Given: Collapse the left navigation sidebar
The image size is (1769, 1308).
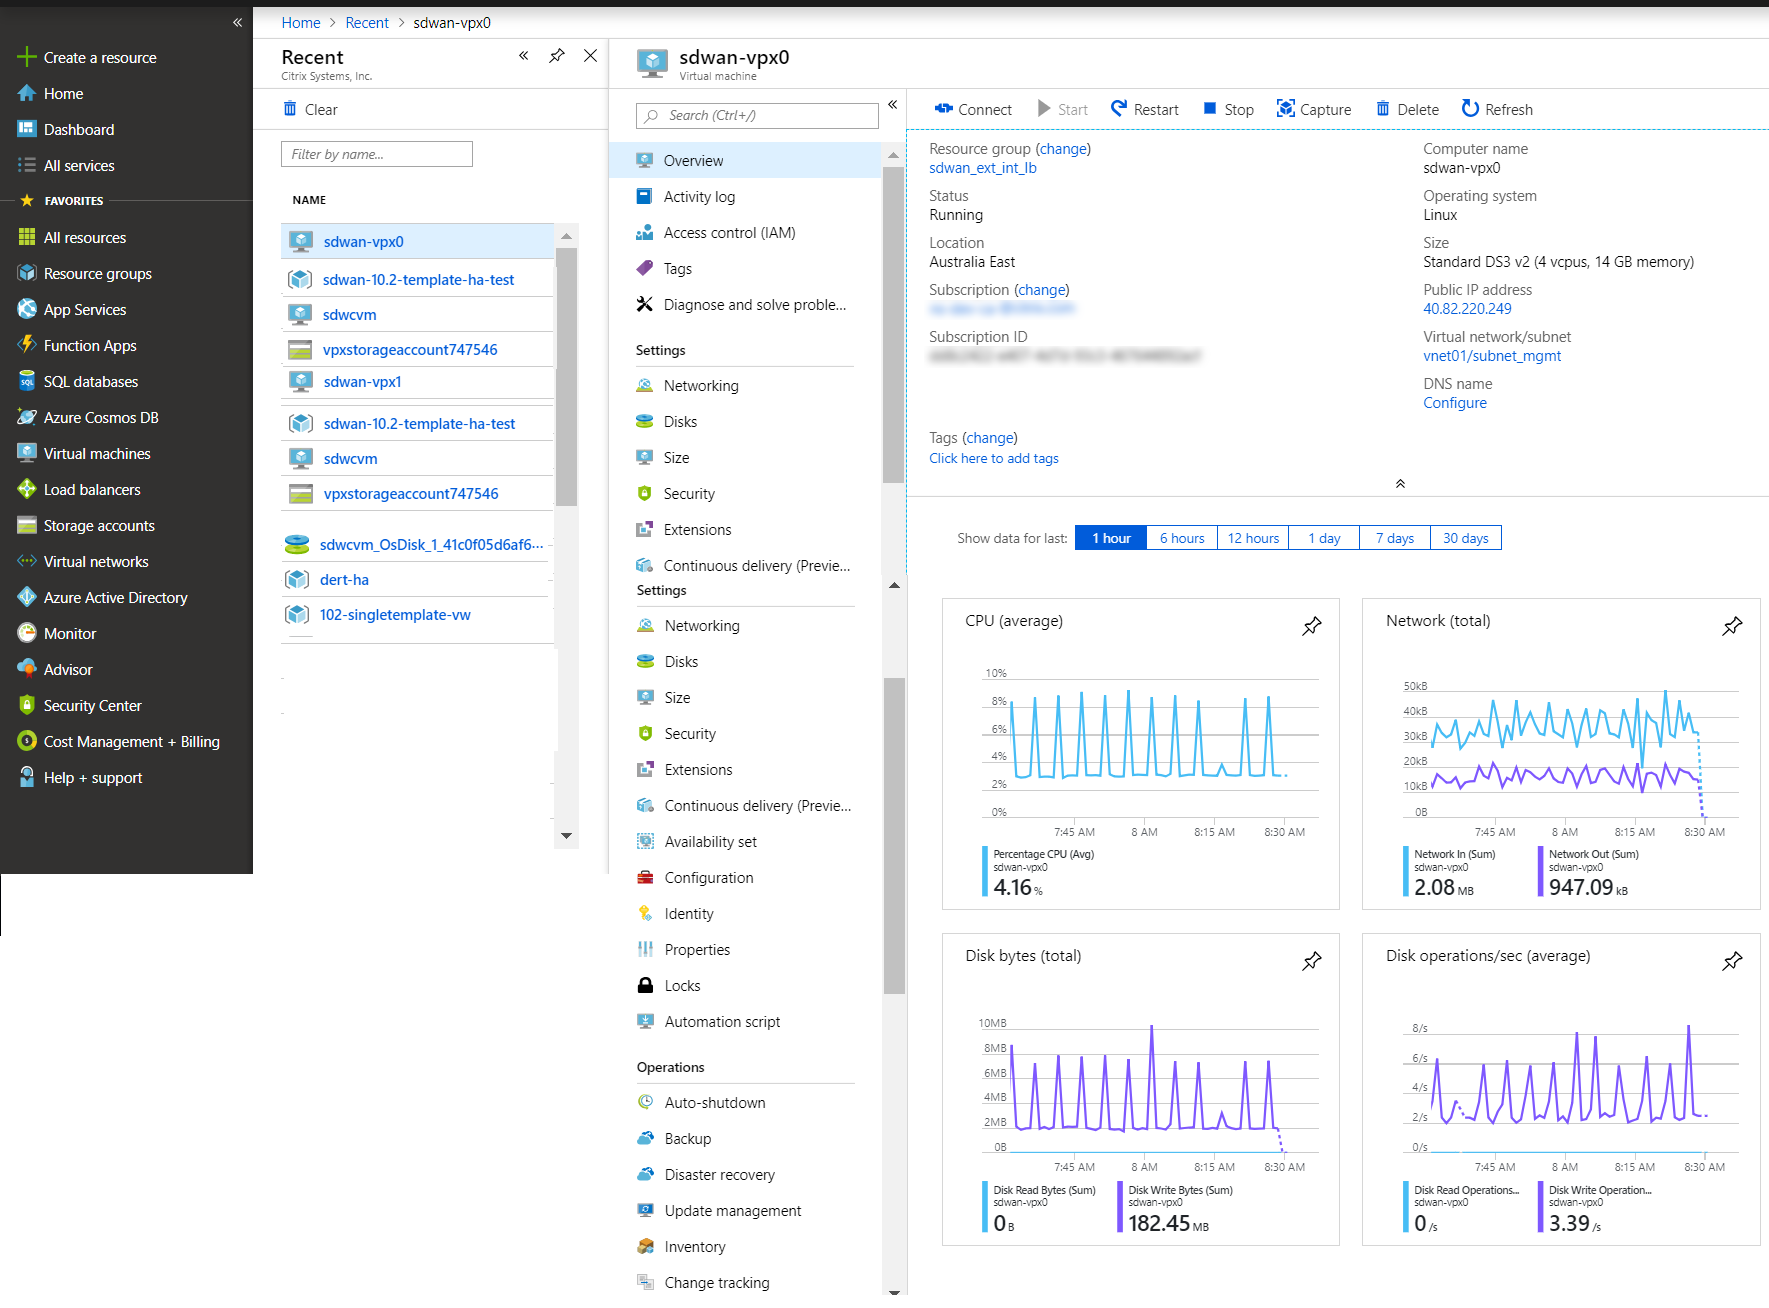Looking at the screenshot, I should click(x=237, y=22).
